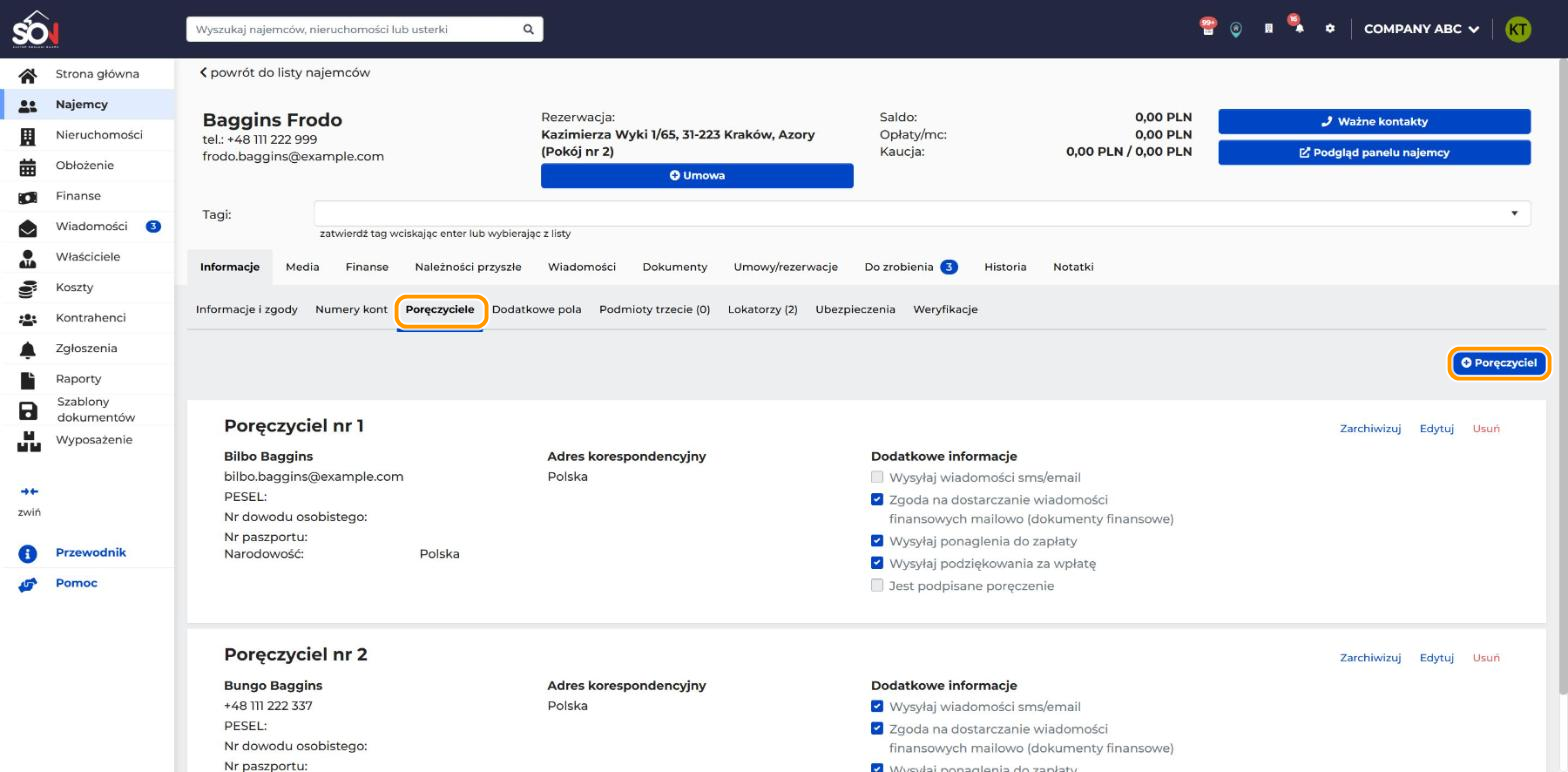Open Podgląd panelu najemcy

pos(1374,153)
